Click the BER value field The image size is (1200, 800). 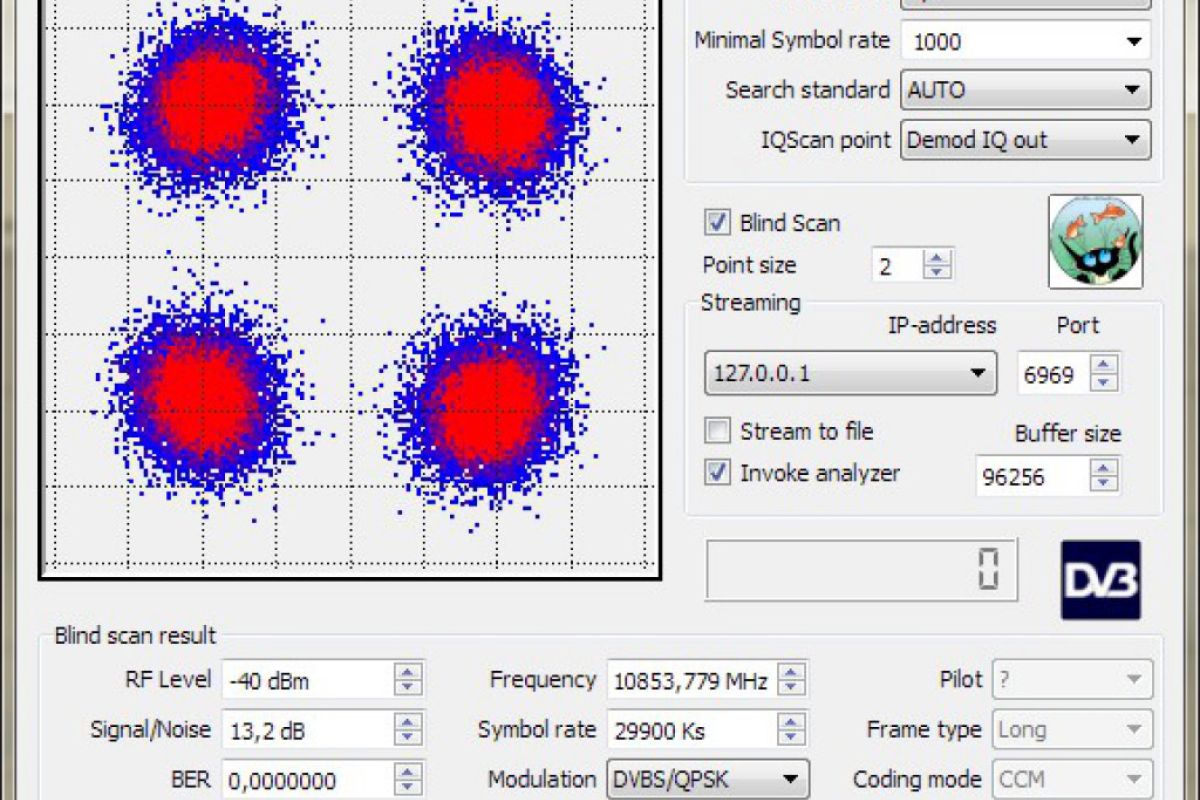pos(305,780)
